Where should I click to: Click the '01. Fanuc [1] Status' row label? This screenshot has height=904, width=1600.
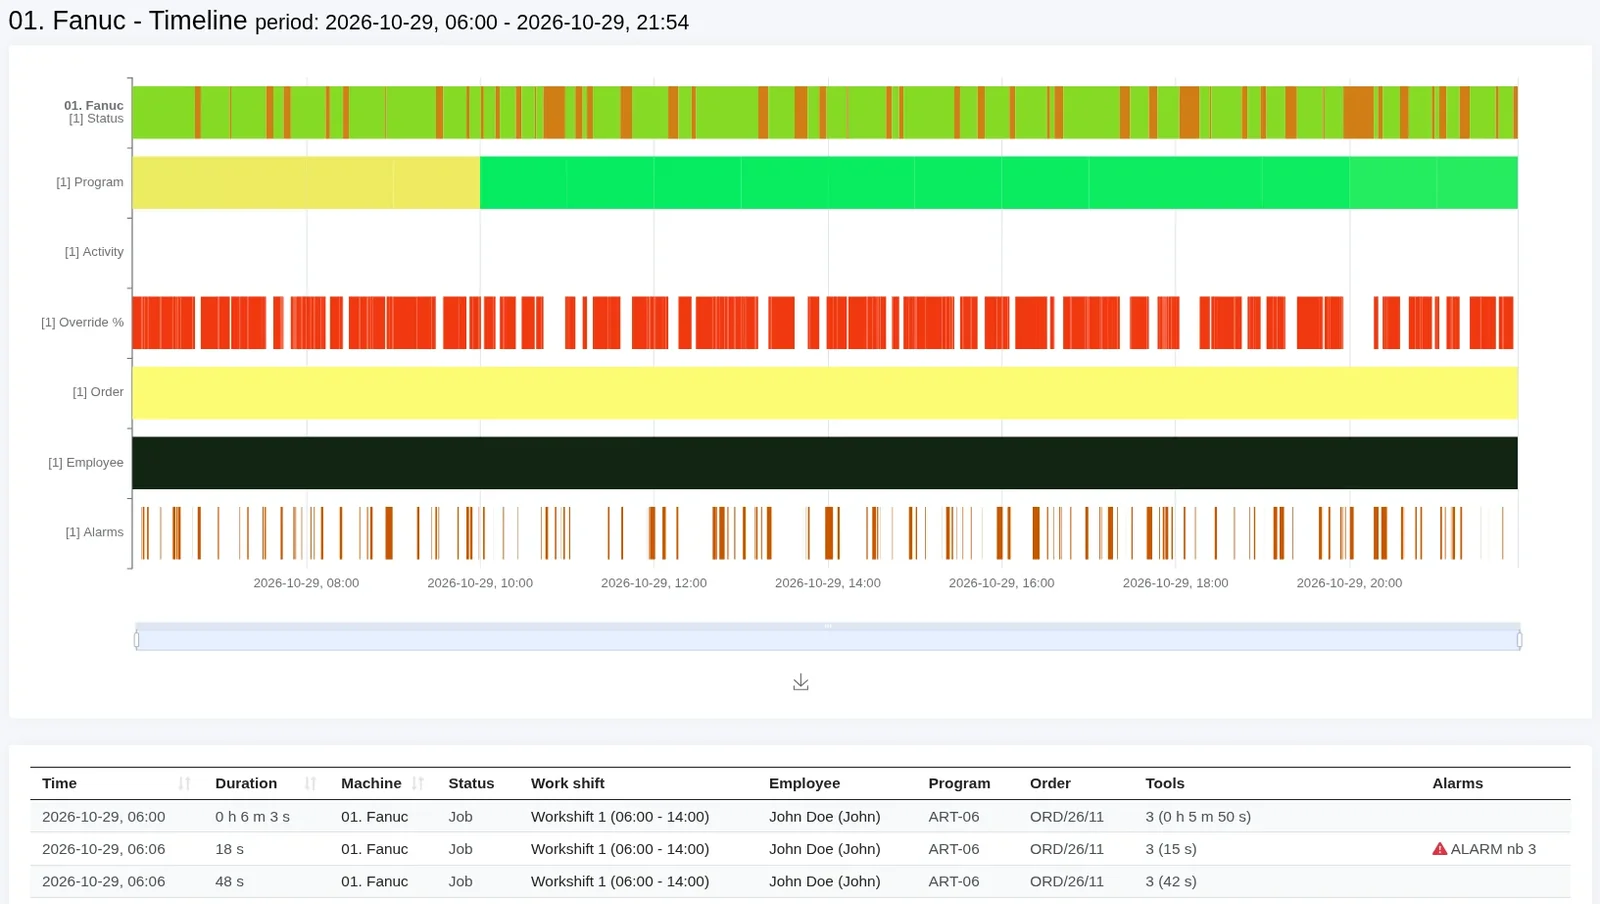point(94,112)
